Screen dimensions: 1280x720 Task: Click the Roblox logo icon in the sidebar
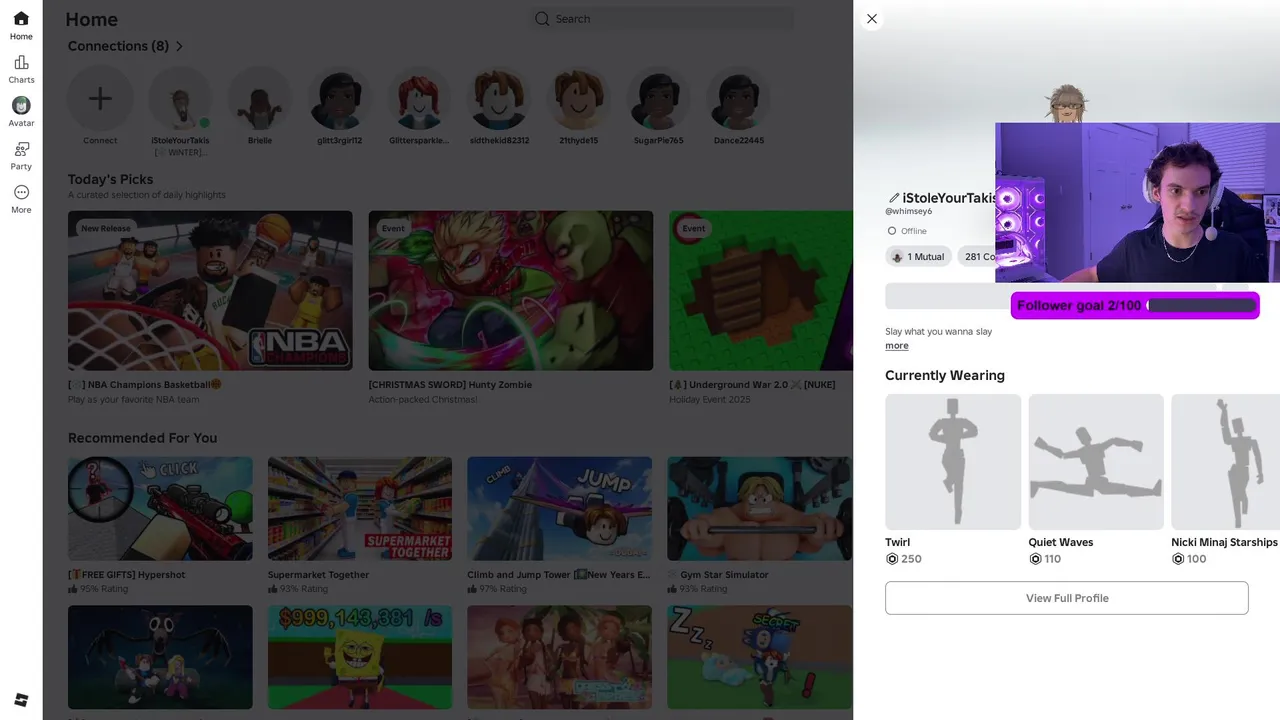click(x=21, y=700)
